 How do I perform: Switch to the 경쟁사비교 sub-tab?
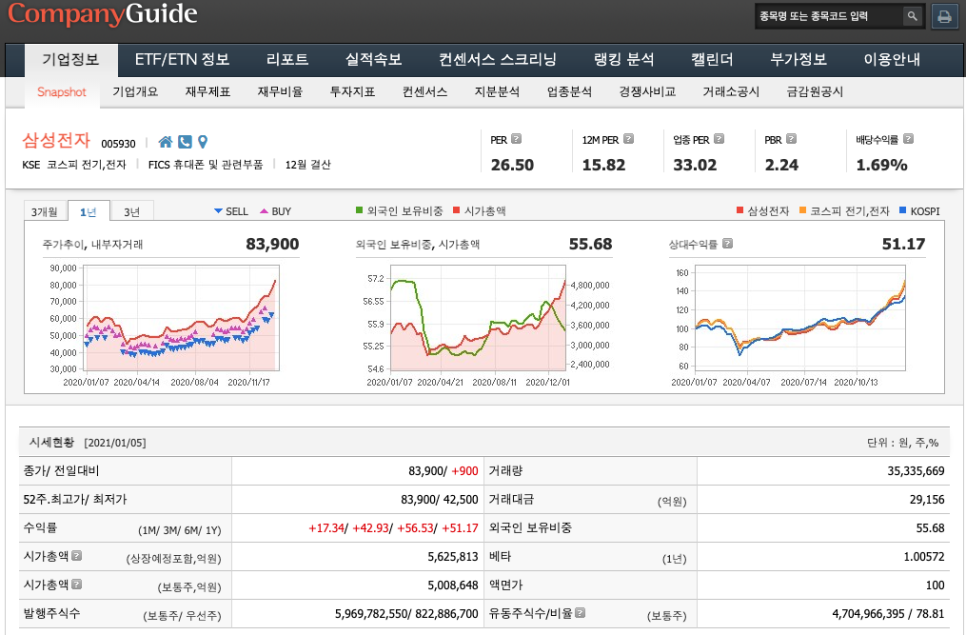coord(647,92)
